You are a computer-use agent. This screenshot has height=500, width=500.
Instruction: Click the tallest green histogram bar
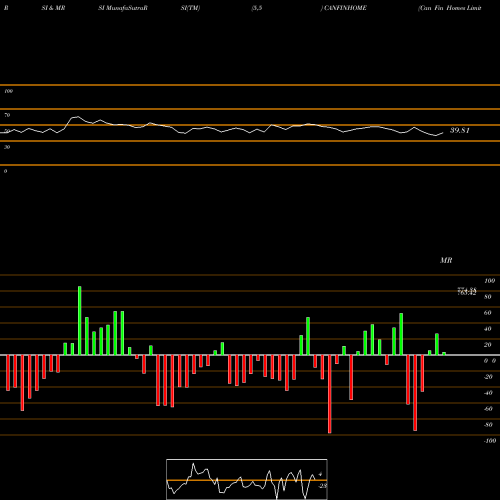tap(80, 321)
